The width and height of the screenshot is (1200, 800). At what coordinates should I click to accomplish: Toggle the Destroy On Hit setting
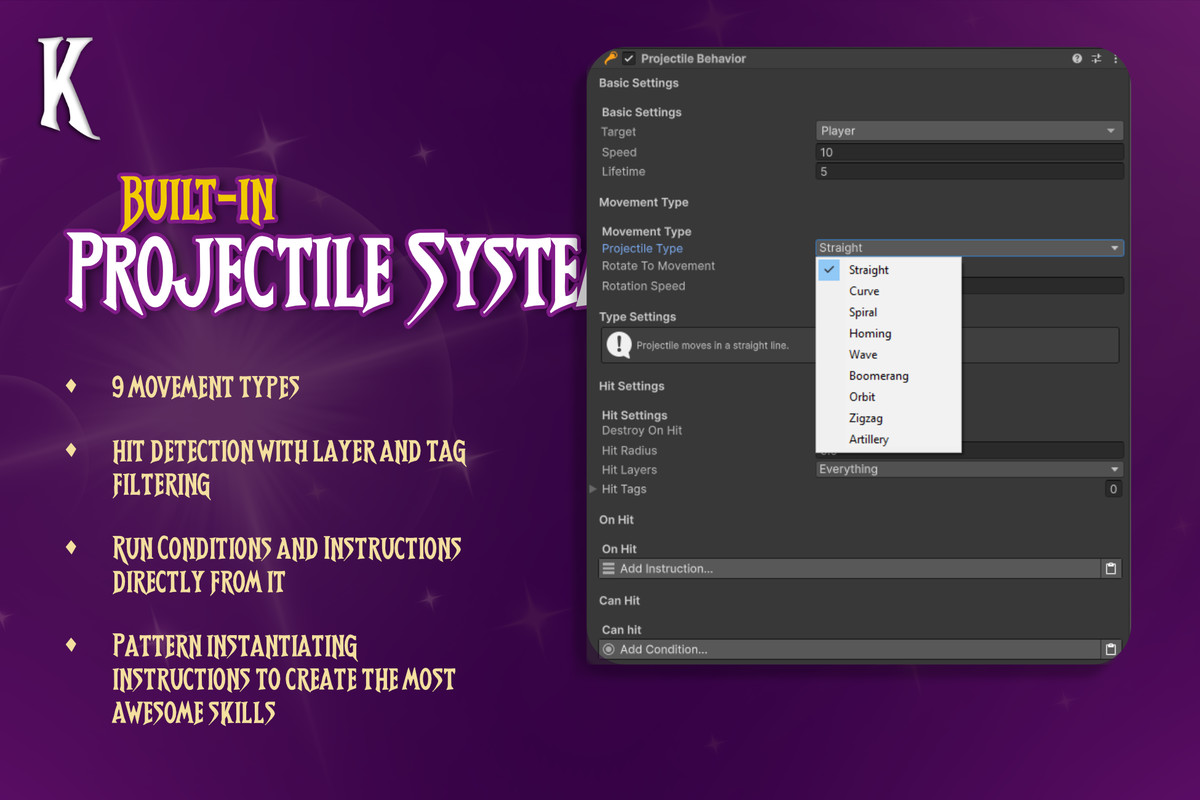click(x=818, y=430)
